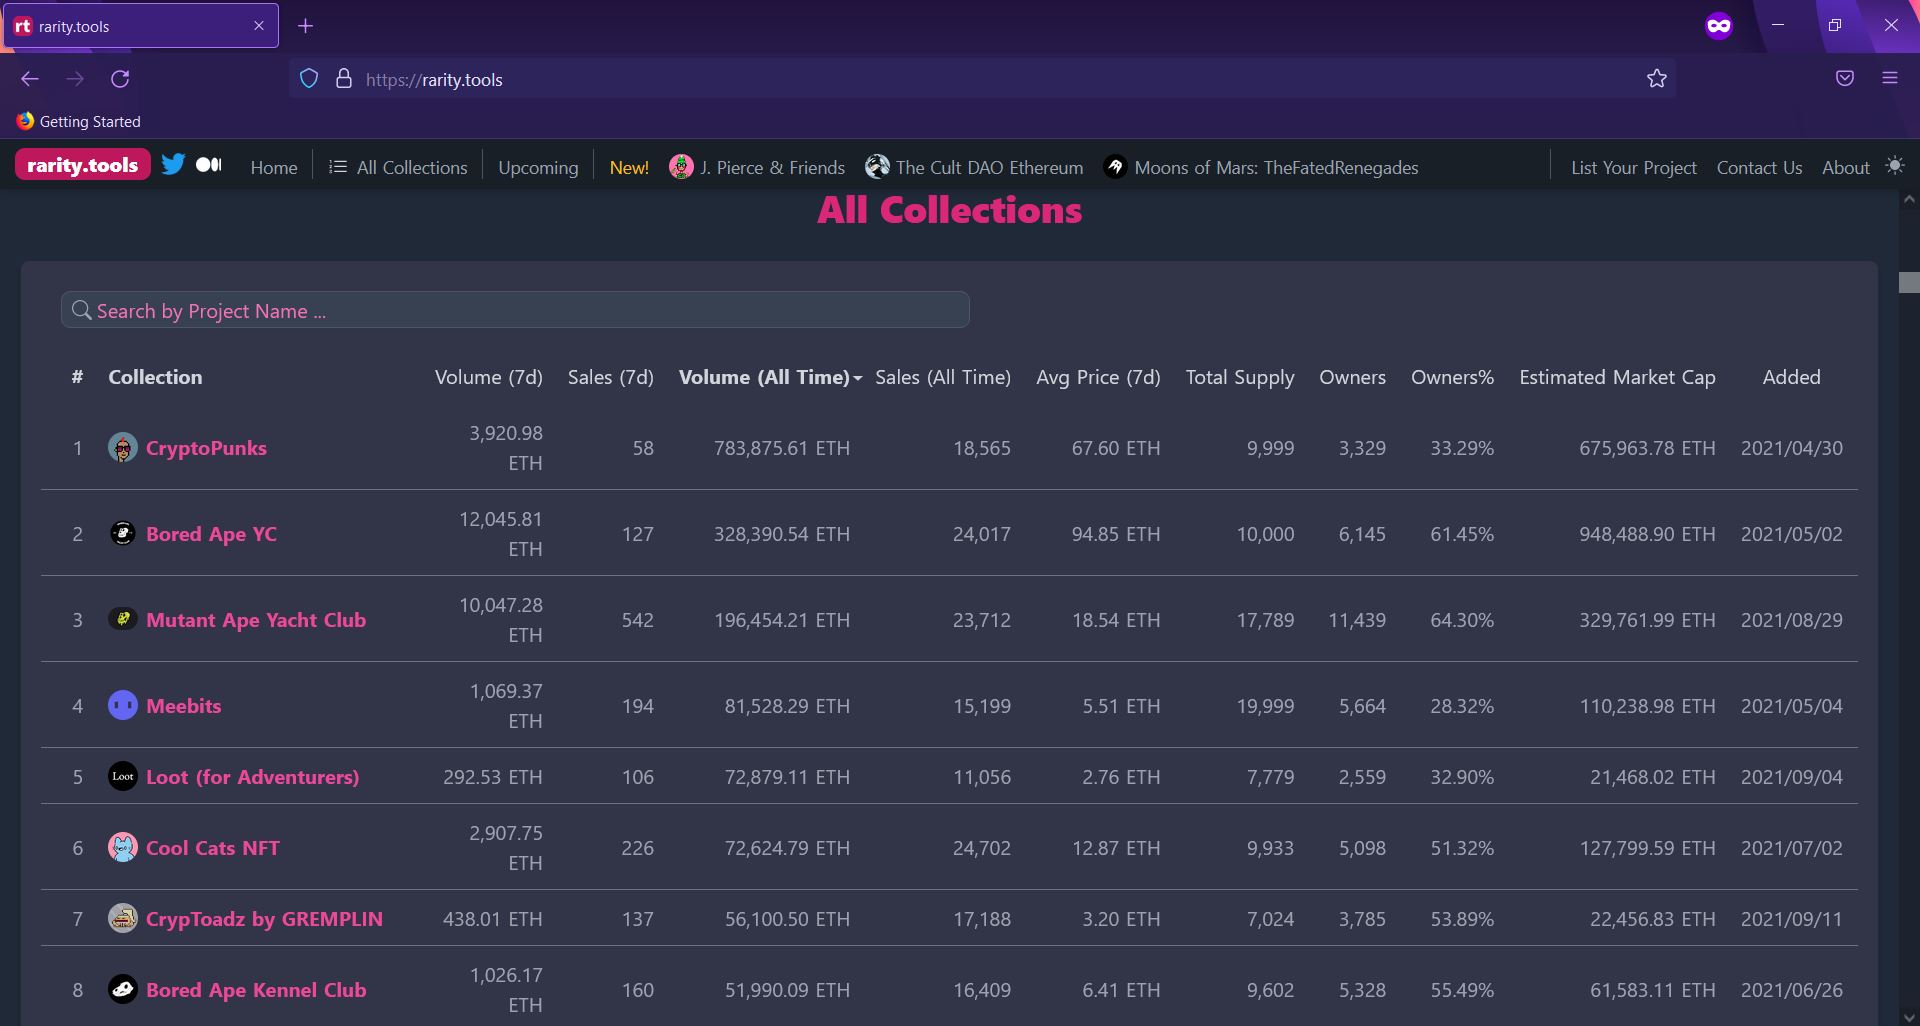Open Moons of Mars: TheFatedRenegades link
1920x1026 pixels.
[x=1276, y=167]
